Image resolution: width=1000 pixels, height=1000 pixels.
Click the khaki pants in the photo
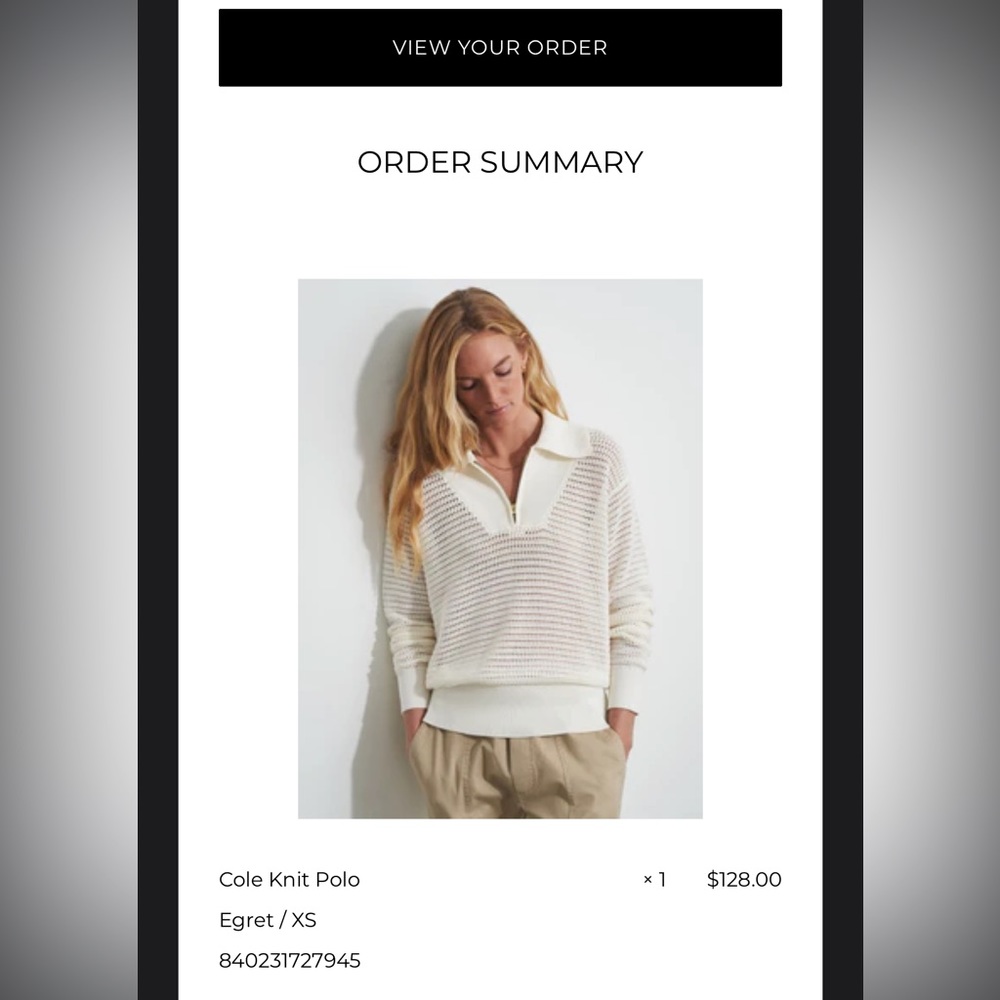pos(517,775)
